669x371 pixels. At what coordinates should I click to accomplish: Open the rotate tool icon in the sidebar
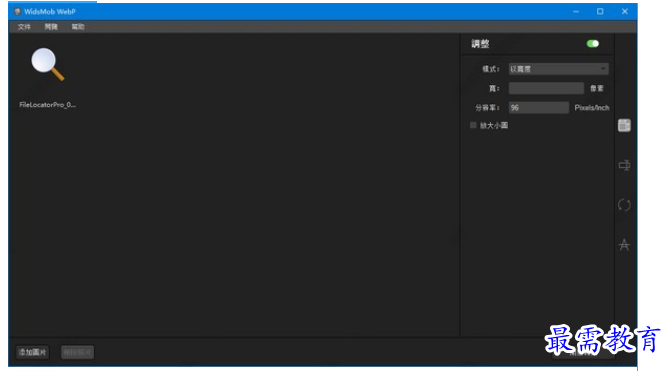tap(624, 205)
